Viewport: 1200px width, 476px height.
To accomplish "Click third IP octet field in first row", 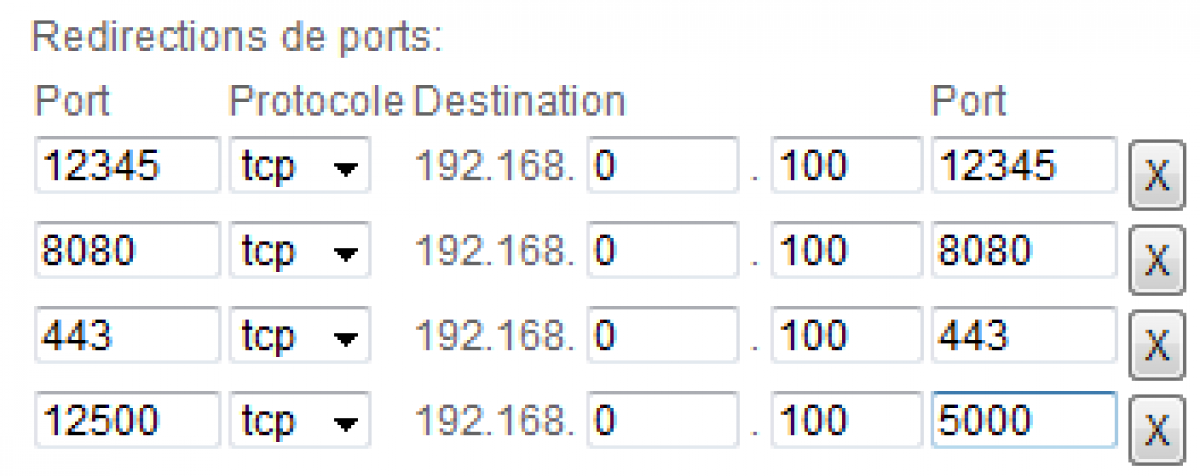I will pos(661,166).
